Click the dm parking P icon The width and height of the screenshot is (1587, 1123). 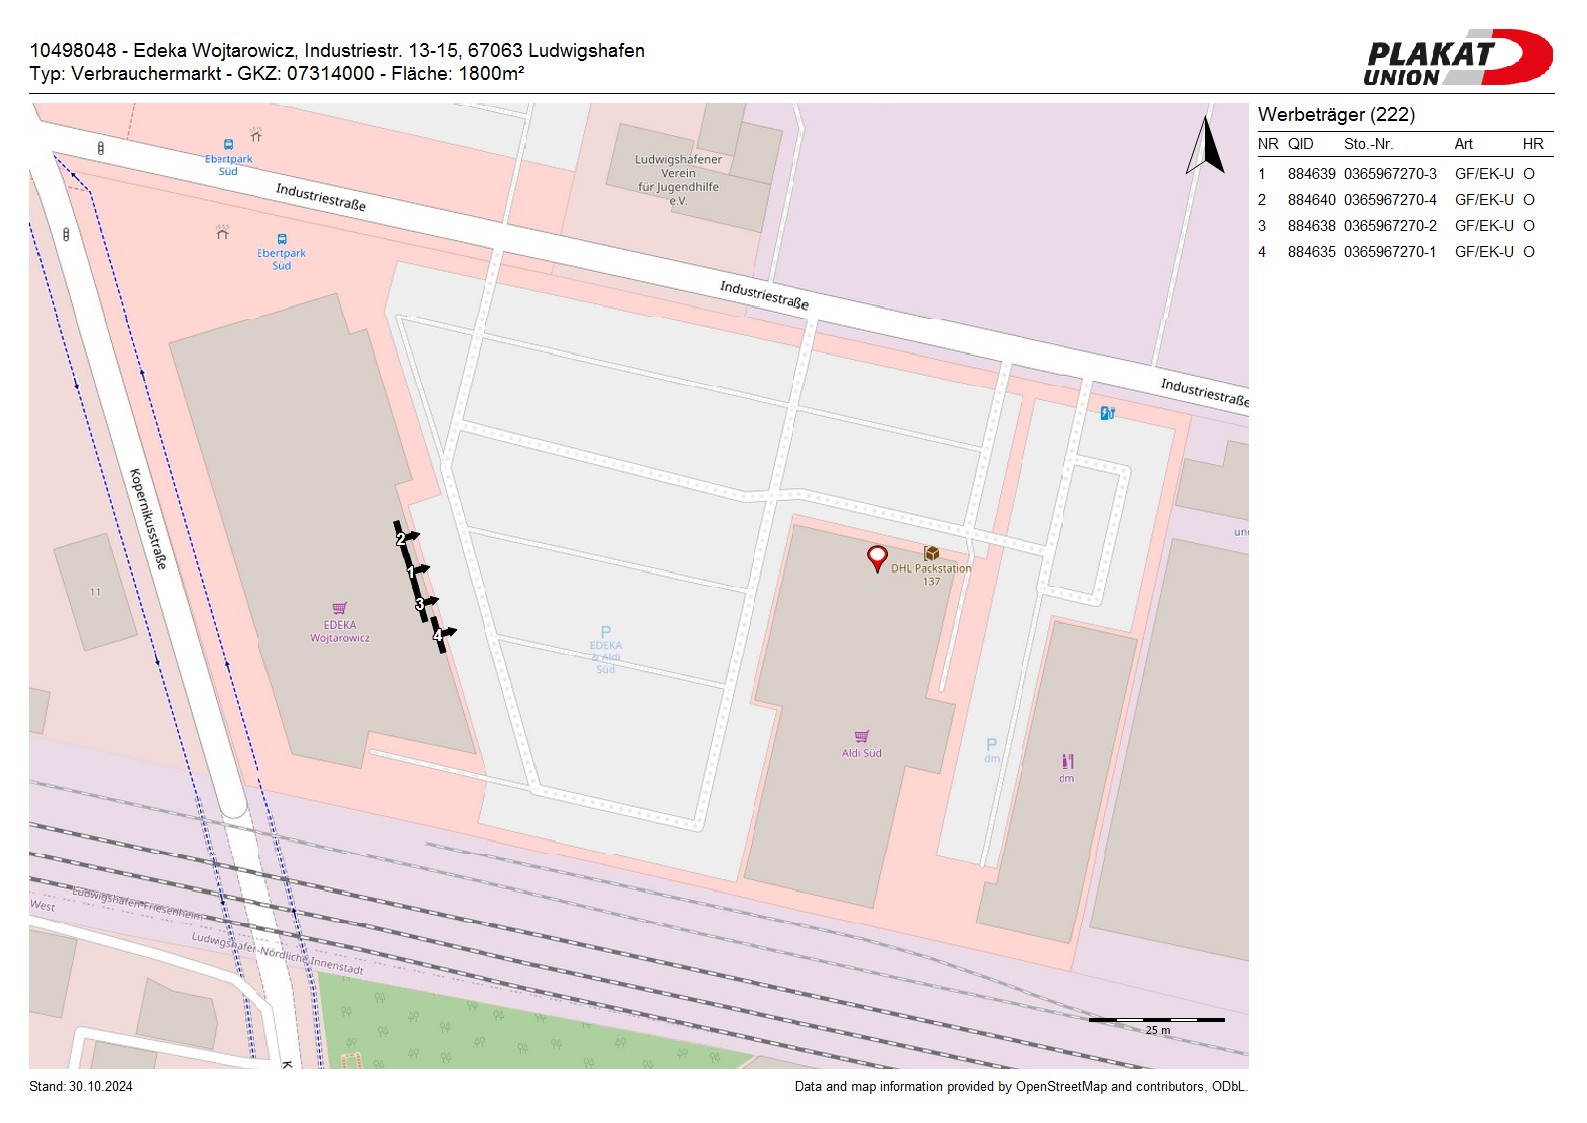pos(991,745)
